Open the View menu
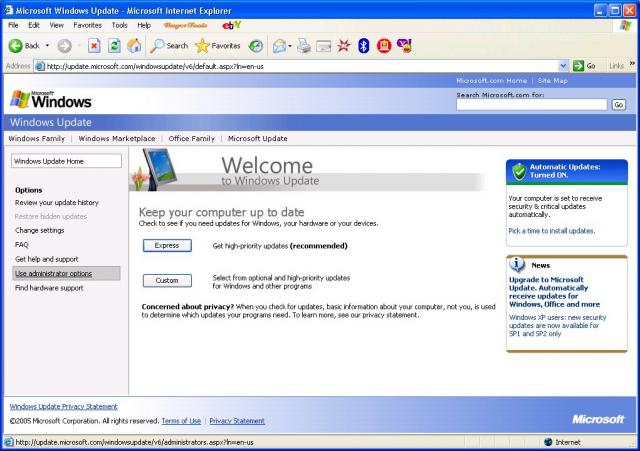Viewport: 640px width, 451px height. [x=56, y=25]
